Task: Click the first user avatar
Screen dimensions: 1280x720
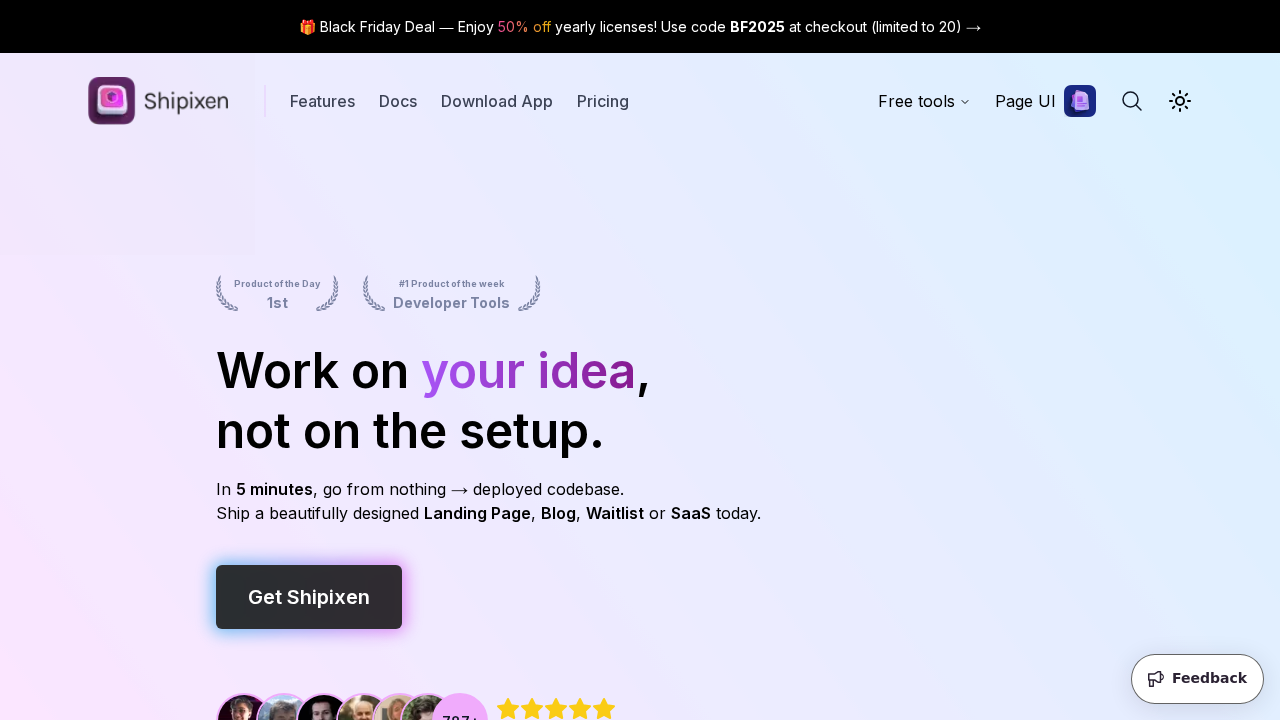Action: 240,712
